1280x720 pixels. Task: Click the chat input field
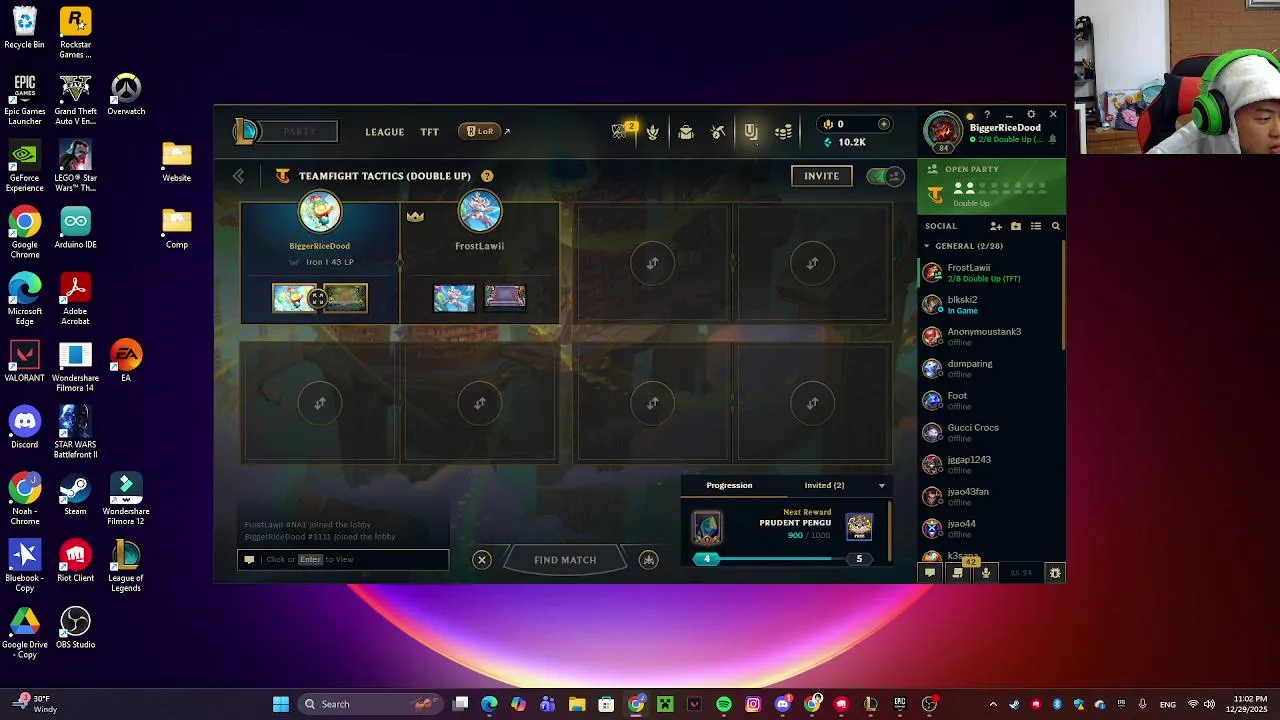pyautogui.click(x=343, y=559)
